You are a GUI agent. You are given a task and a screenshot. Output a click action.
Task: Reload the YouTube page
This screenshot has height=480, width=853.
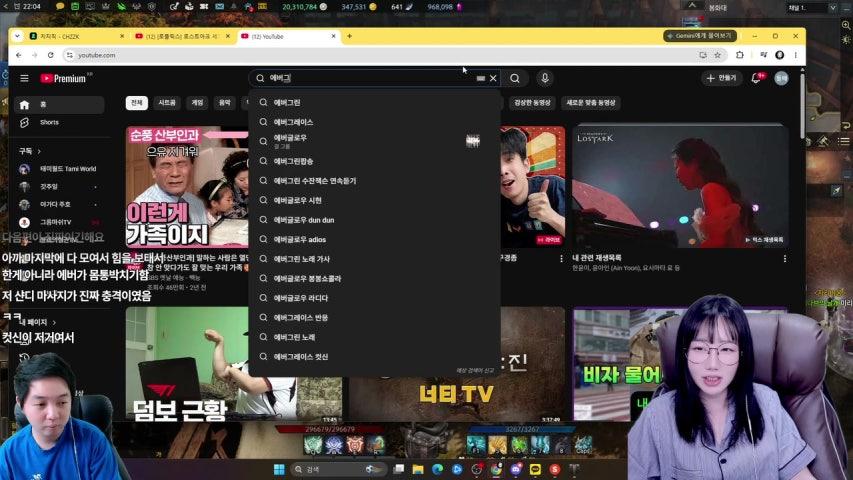click(x=51, y=55)
